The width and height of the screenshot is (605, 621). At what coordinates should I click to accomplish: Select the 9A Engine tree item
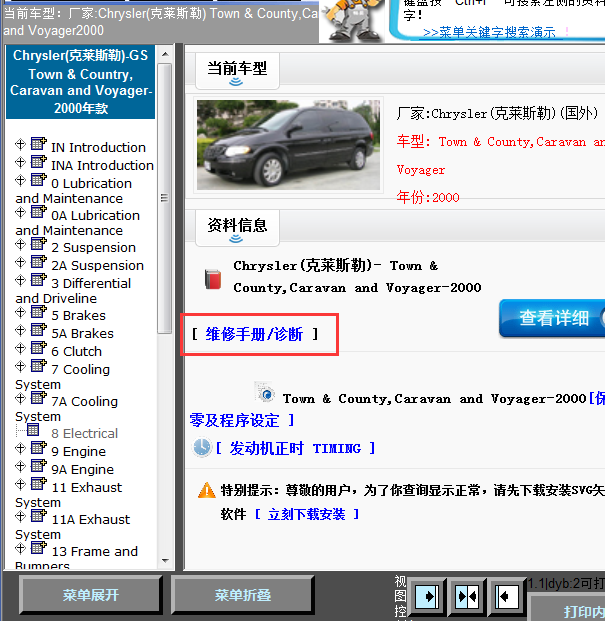pos(82,469)
